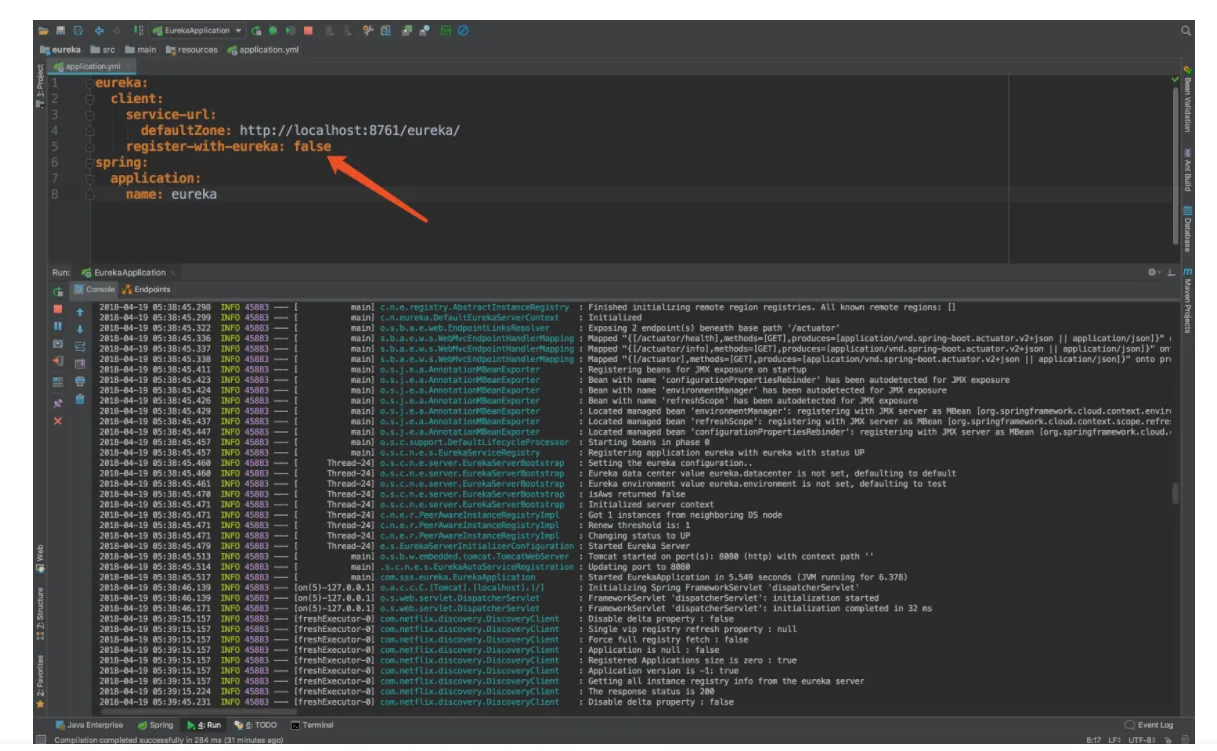Rerun EurekaApplication from Run panel sidebar
The image size is (1217, 751).
58,290
